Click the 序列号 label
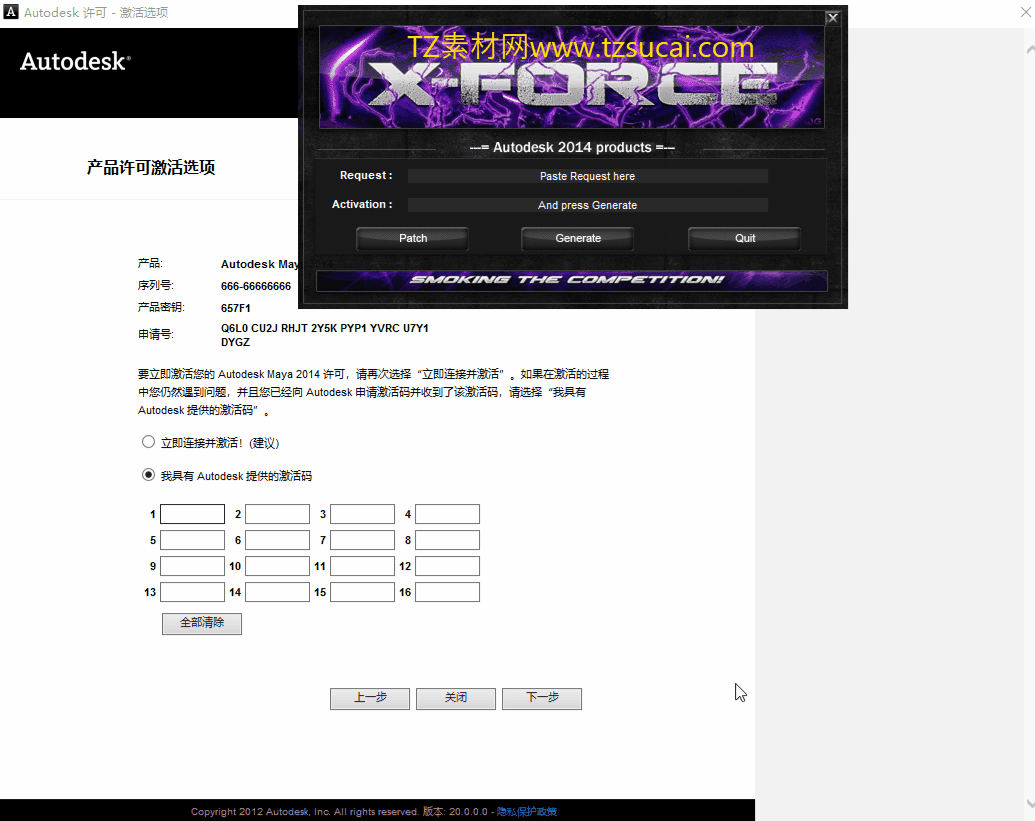This screenshot has width=1035, height=821. 156,286
